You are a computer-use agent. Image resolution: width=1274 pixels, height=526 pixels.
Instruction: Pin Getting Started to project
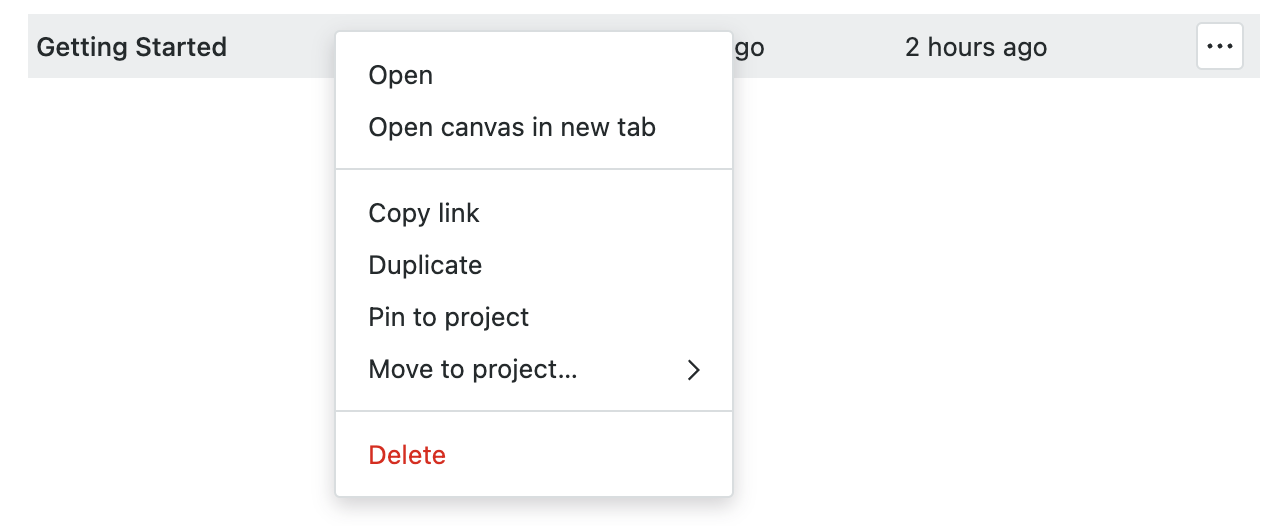449,318
